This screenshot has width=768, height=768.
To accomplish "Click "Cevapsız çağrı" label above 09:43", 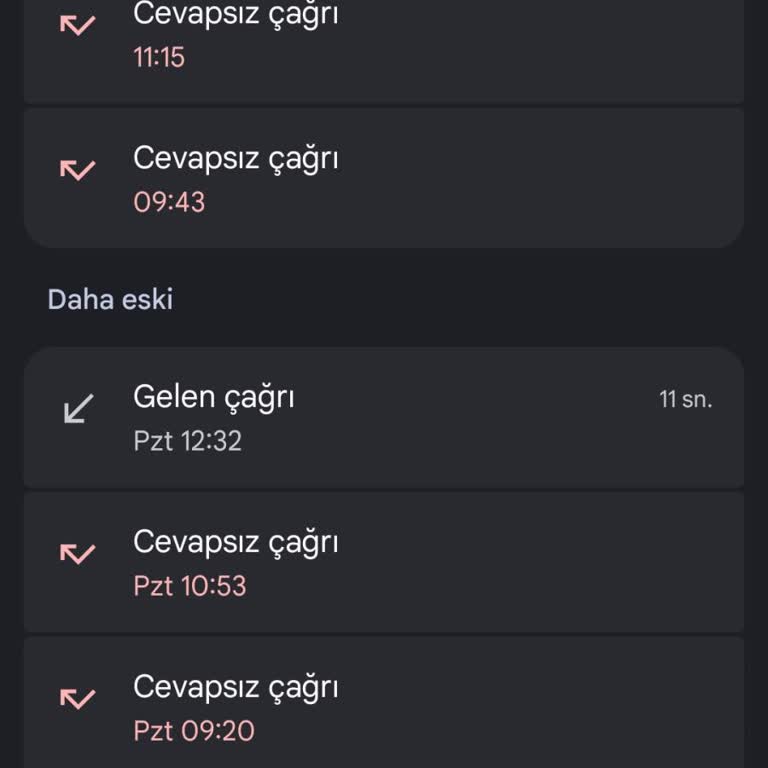I will 236,158.
